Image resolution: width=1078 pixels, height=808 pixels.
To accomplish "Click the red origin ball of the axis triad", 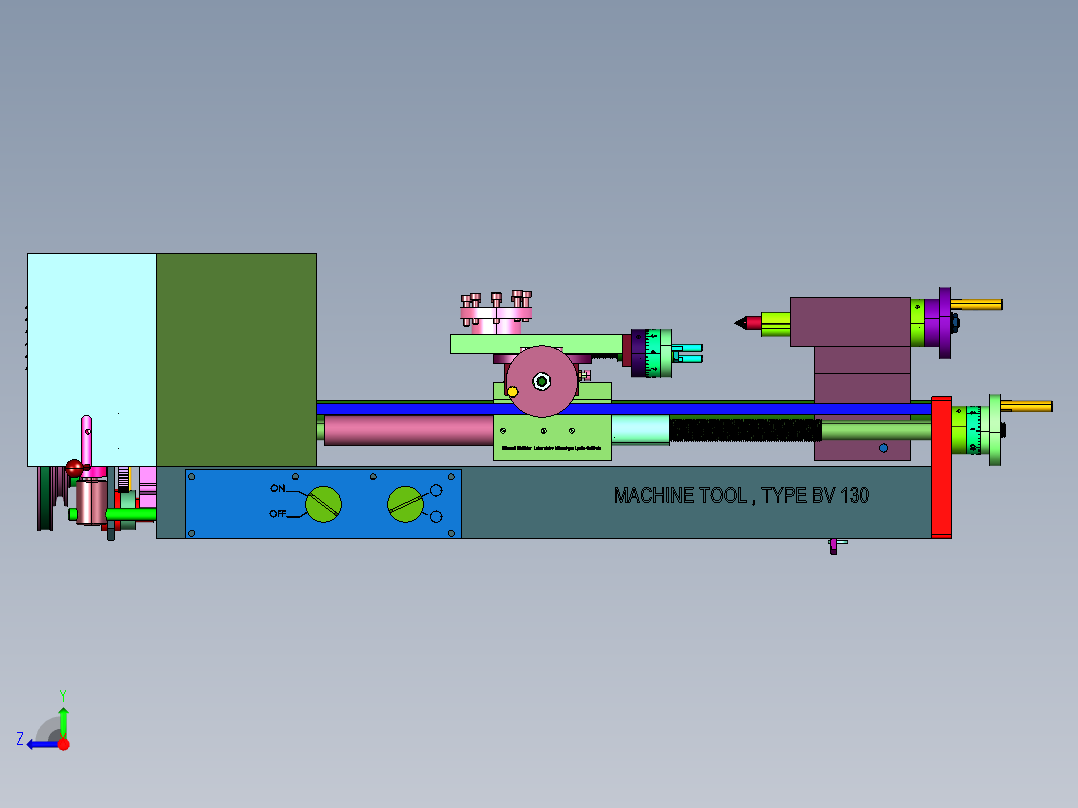I will [x=64, y=744].
